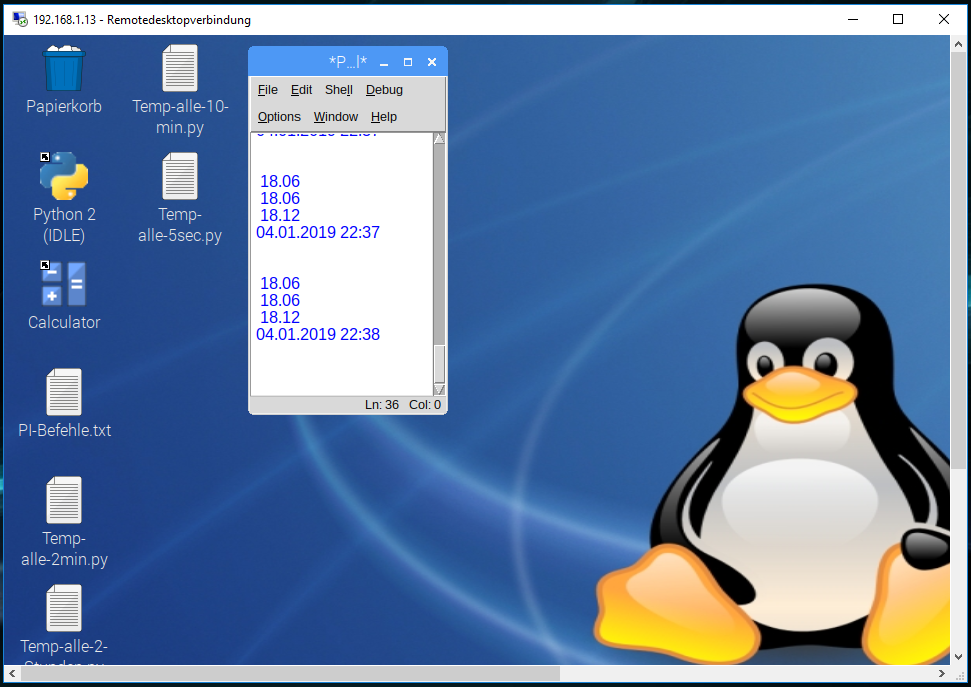Viewport: 971px width, 687px height.
Task: Open the Papierkorb trash icon
Action: [x=64, y=69]
